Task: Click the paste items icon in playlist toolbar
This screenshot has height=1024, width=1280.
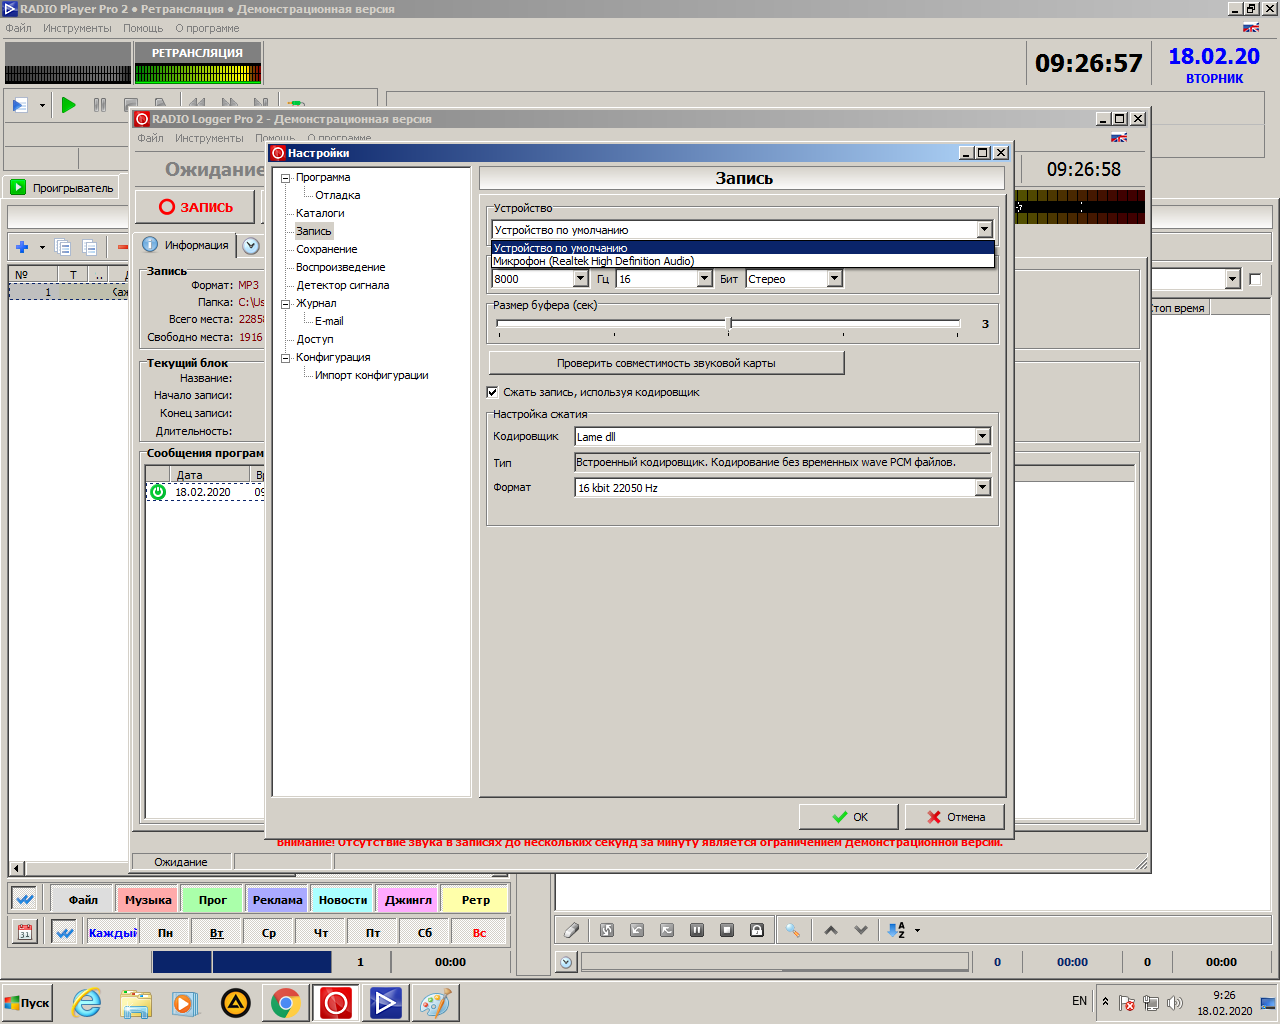Action: [x=89, y=246]
